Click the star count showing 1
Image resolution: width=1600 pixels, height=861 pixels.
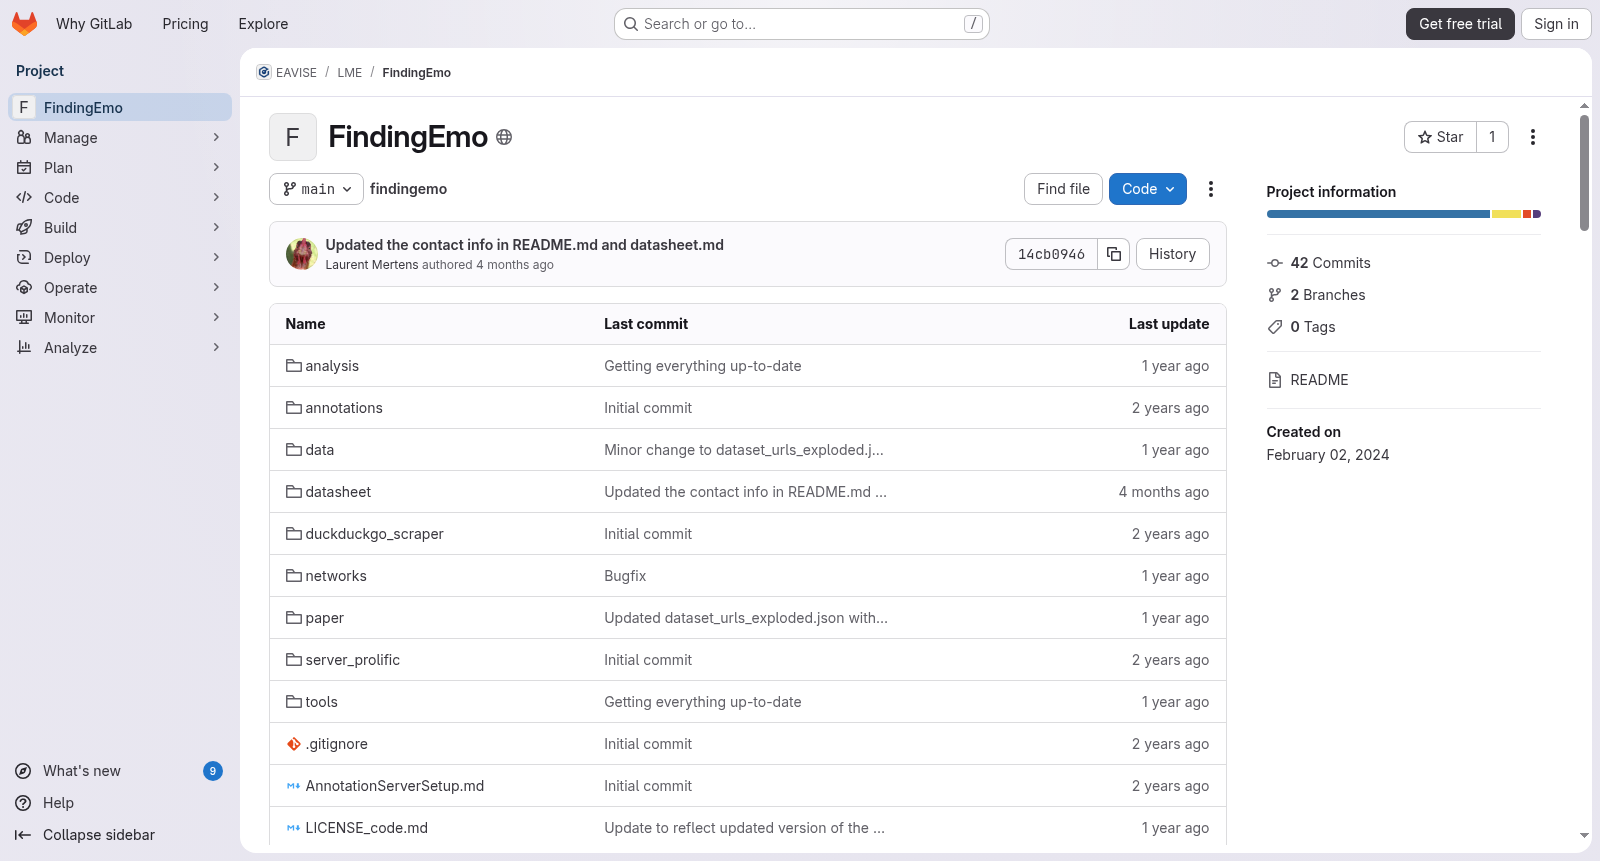1492,137
